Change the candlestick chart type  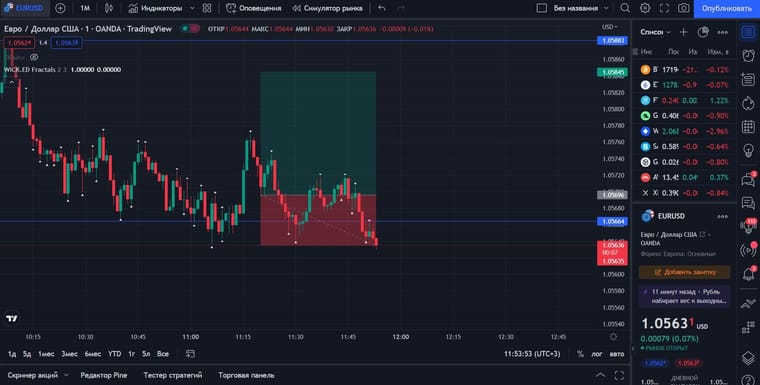[109, 8]
